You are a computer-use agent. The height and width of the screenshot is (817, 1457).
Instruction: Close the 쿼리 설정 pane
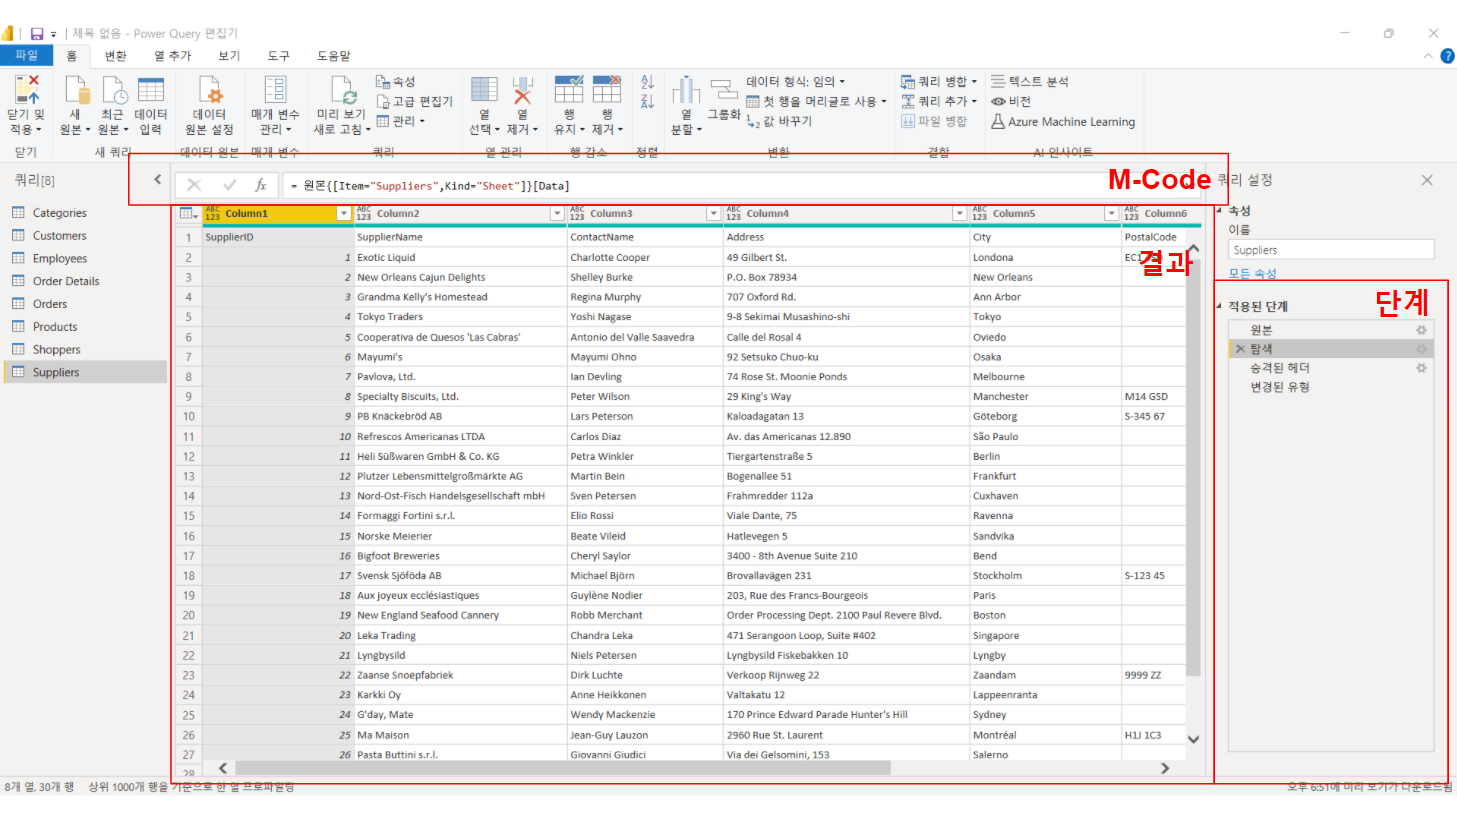[x=1427, y=180]
